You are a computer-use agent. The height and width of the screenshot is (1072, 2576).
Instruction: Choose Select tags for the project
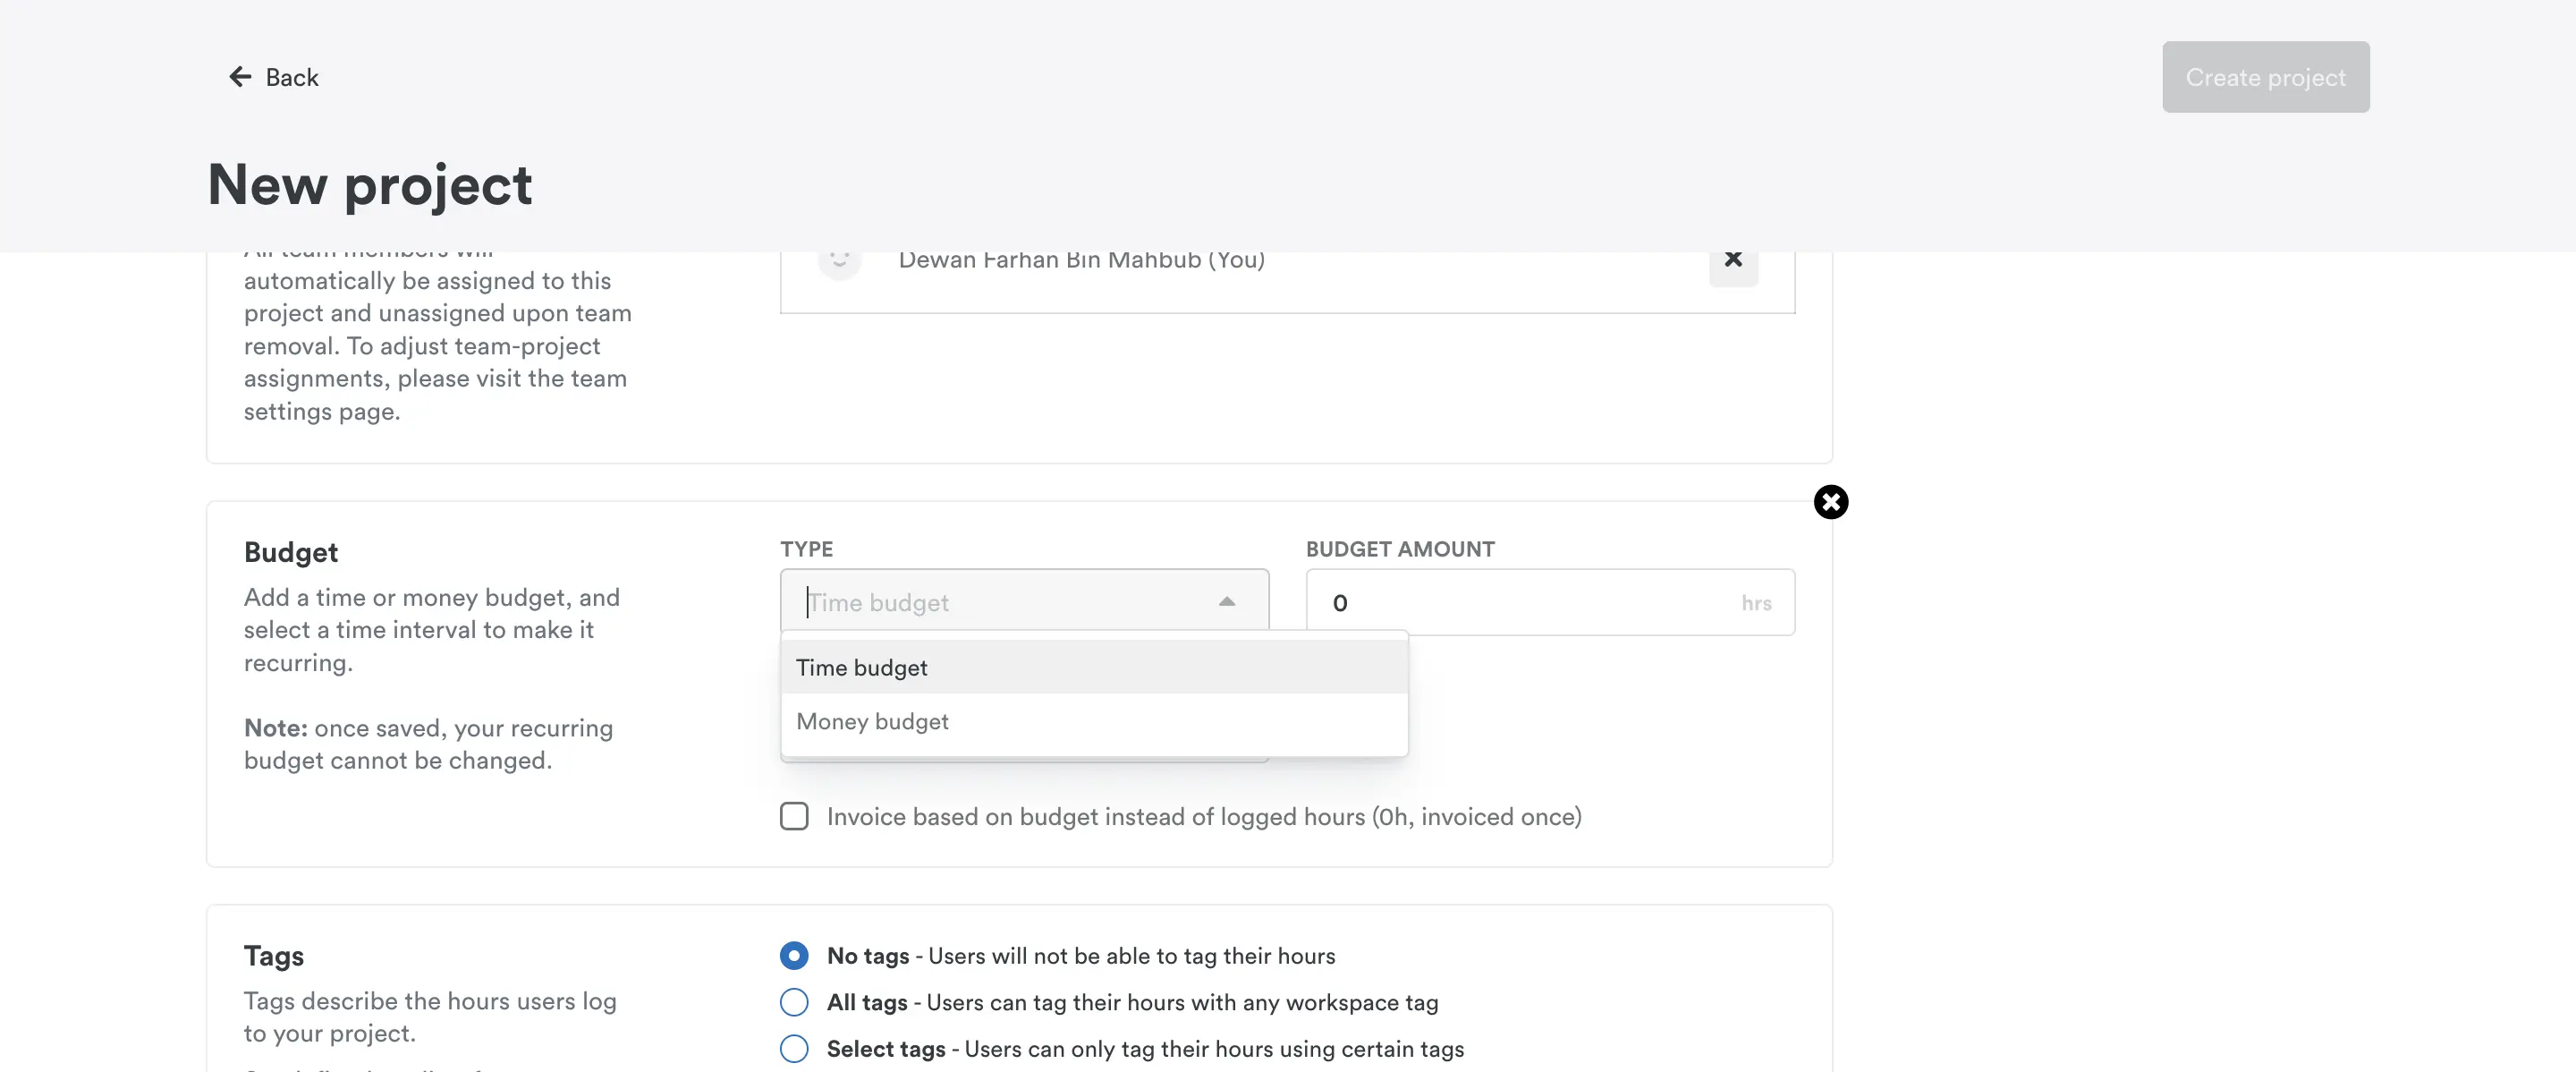point(793,1049)
